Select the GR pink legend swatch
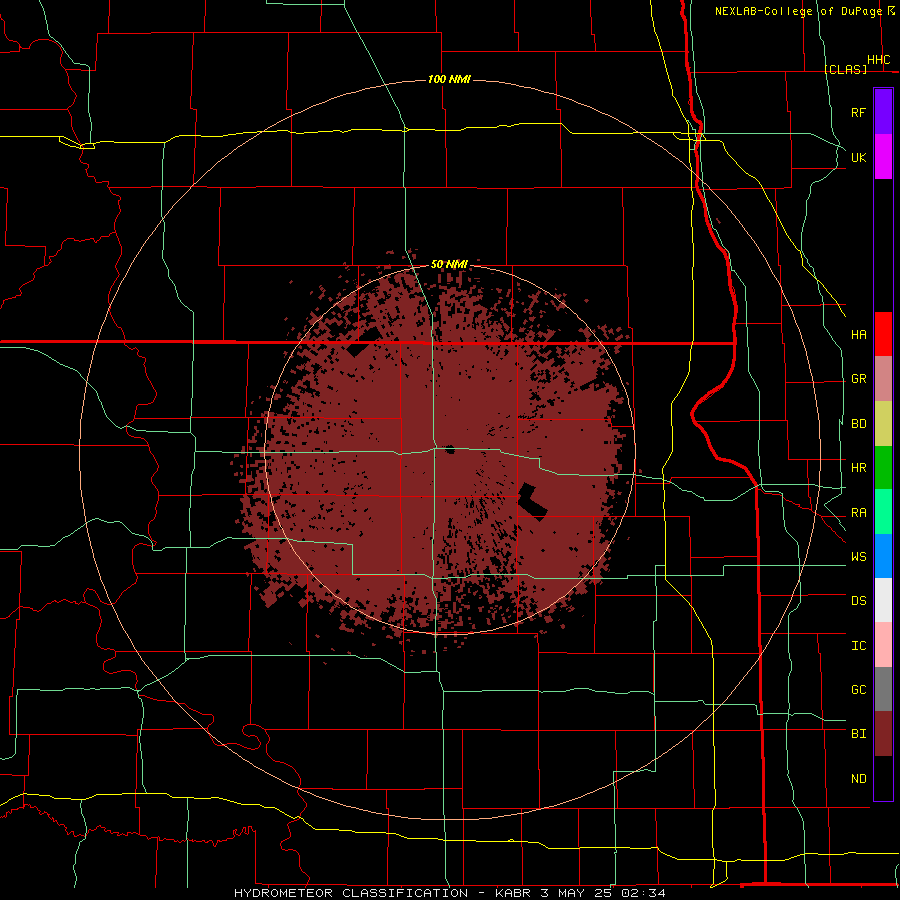This screenshot has width=900, height=900. tap(883, 379)
